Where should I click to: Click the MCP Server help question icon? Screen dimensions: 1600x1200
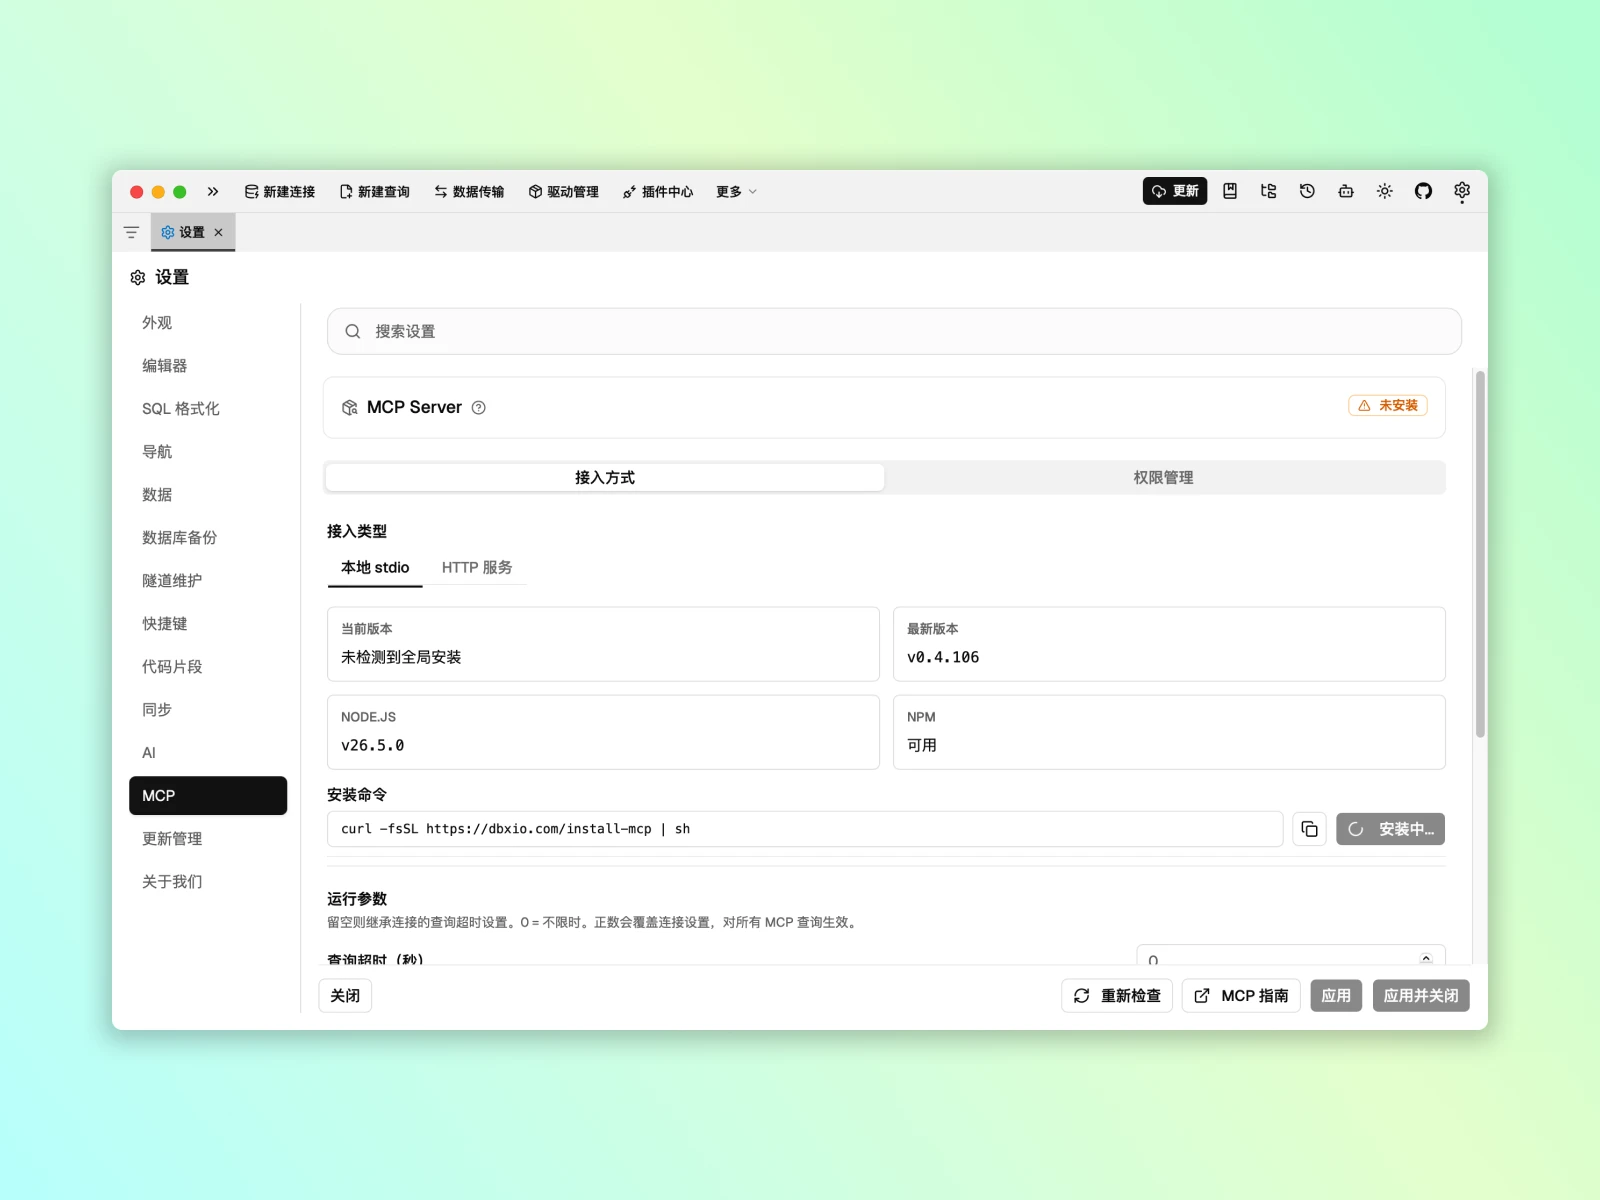tap(479, 408)
